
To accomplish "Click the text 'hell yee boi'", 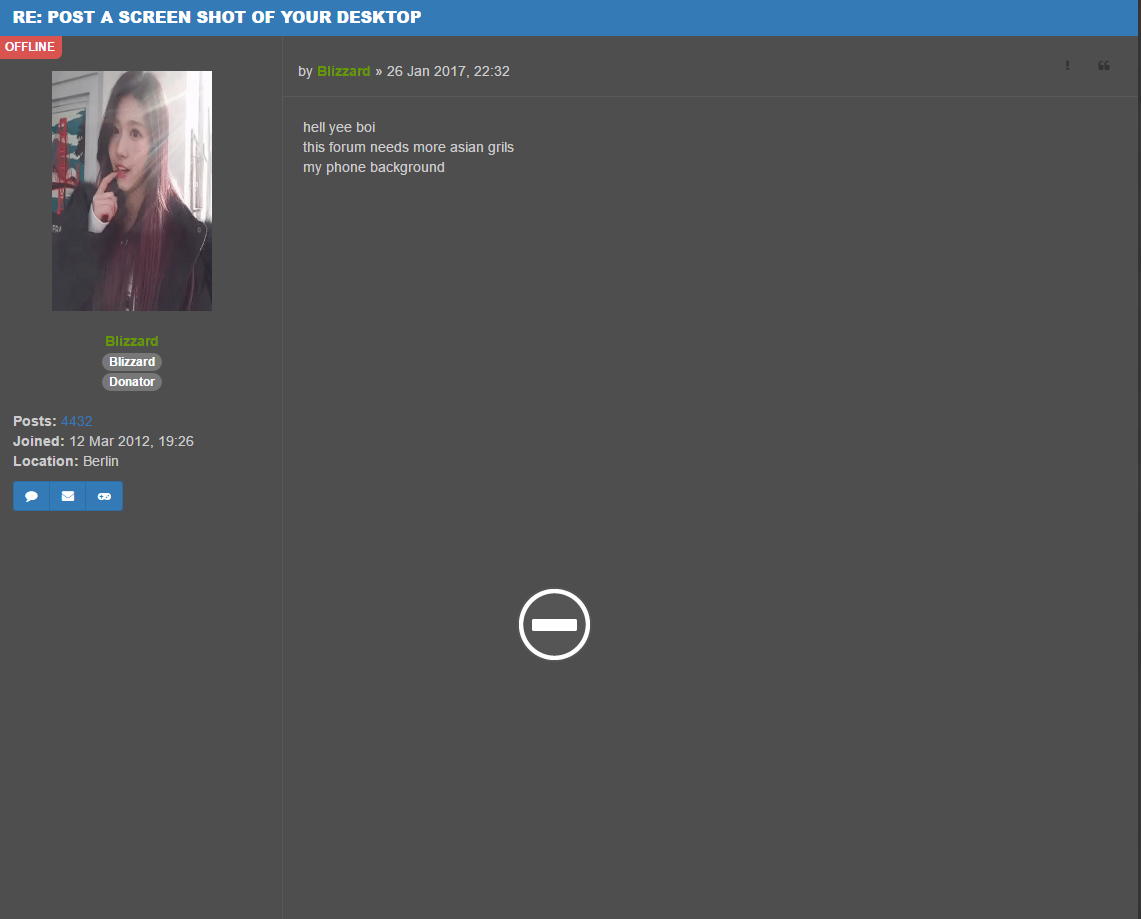I will (x=339, y=127).
